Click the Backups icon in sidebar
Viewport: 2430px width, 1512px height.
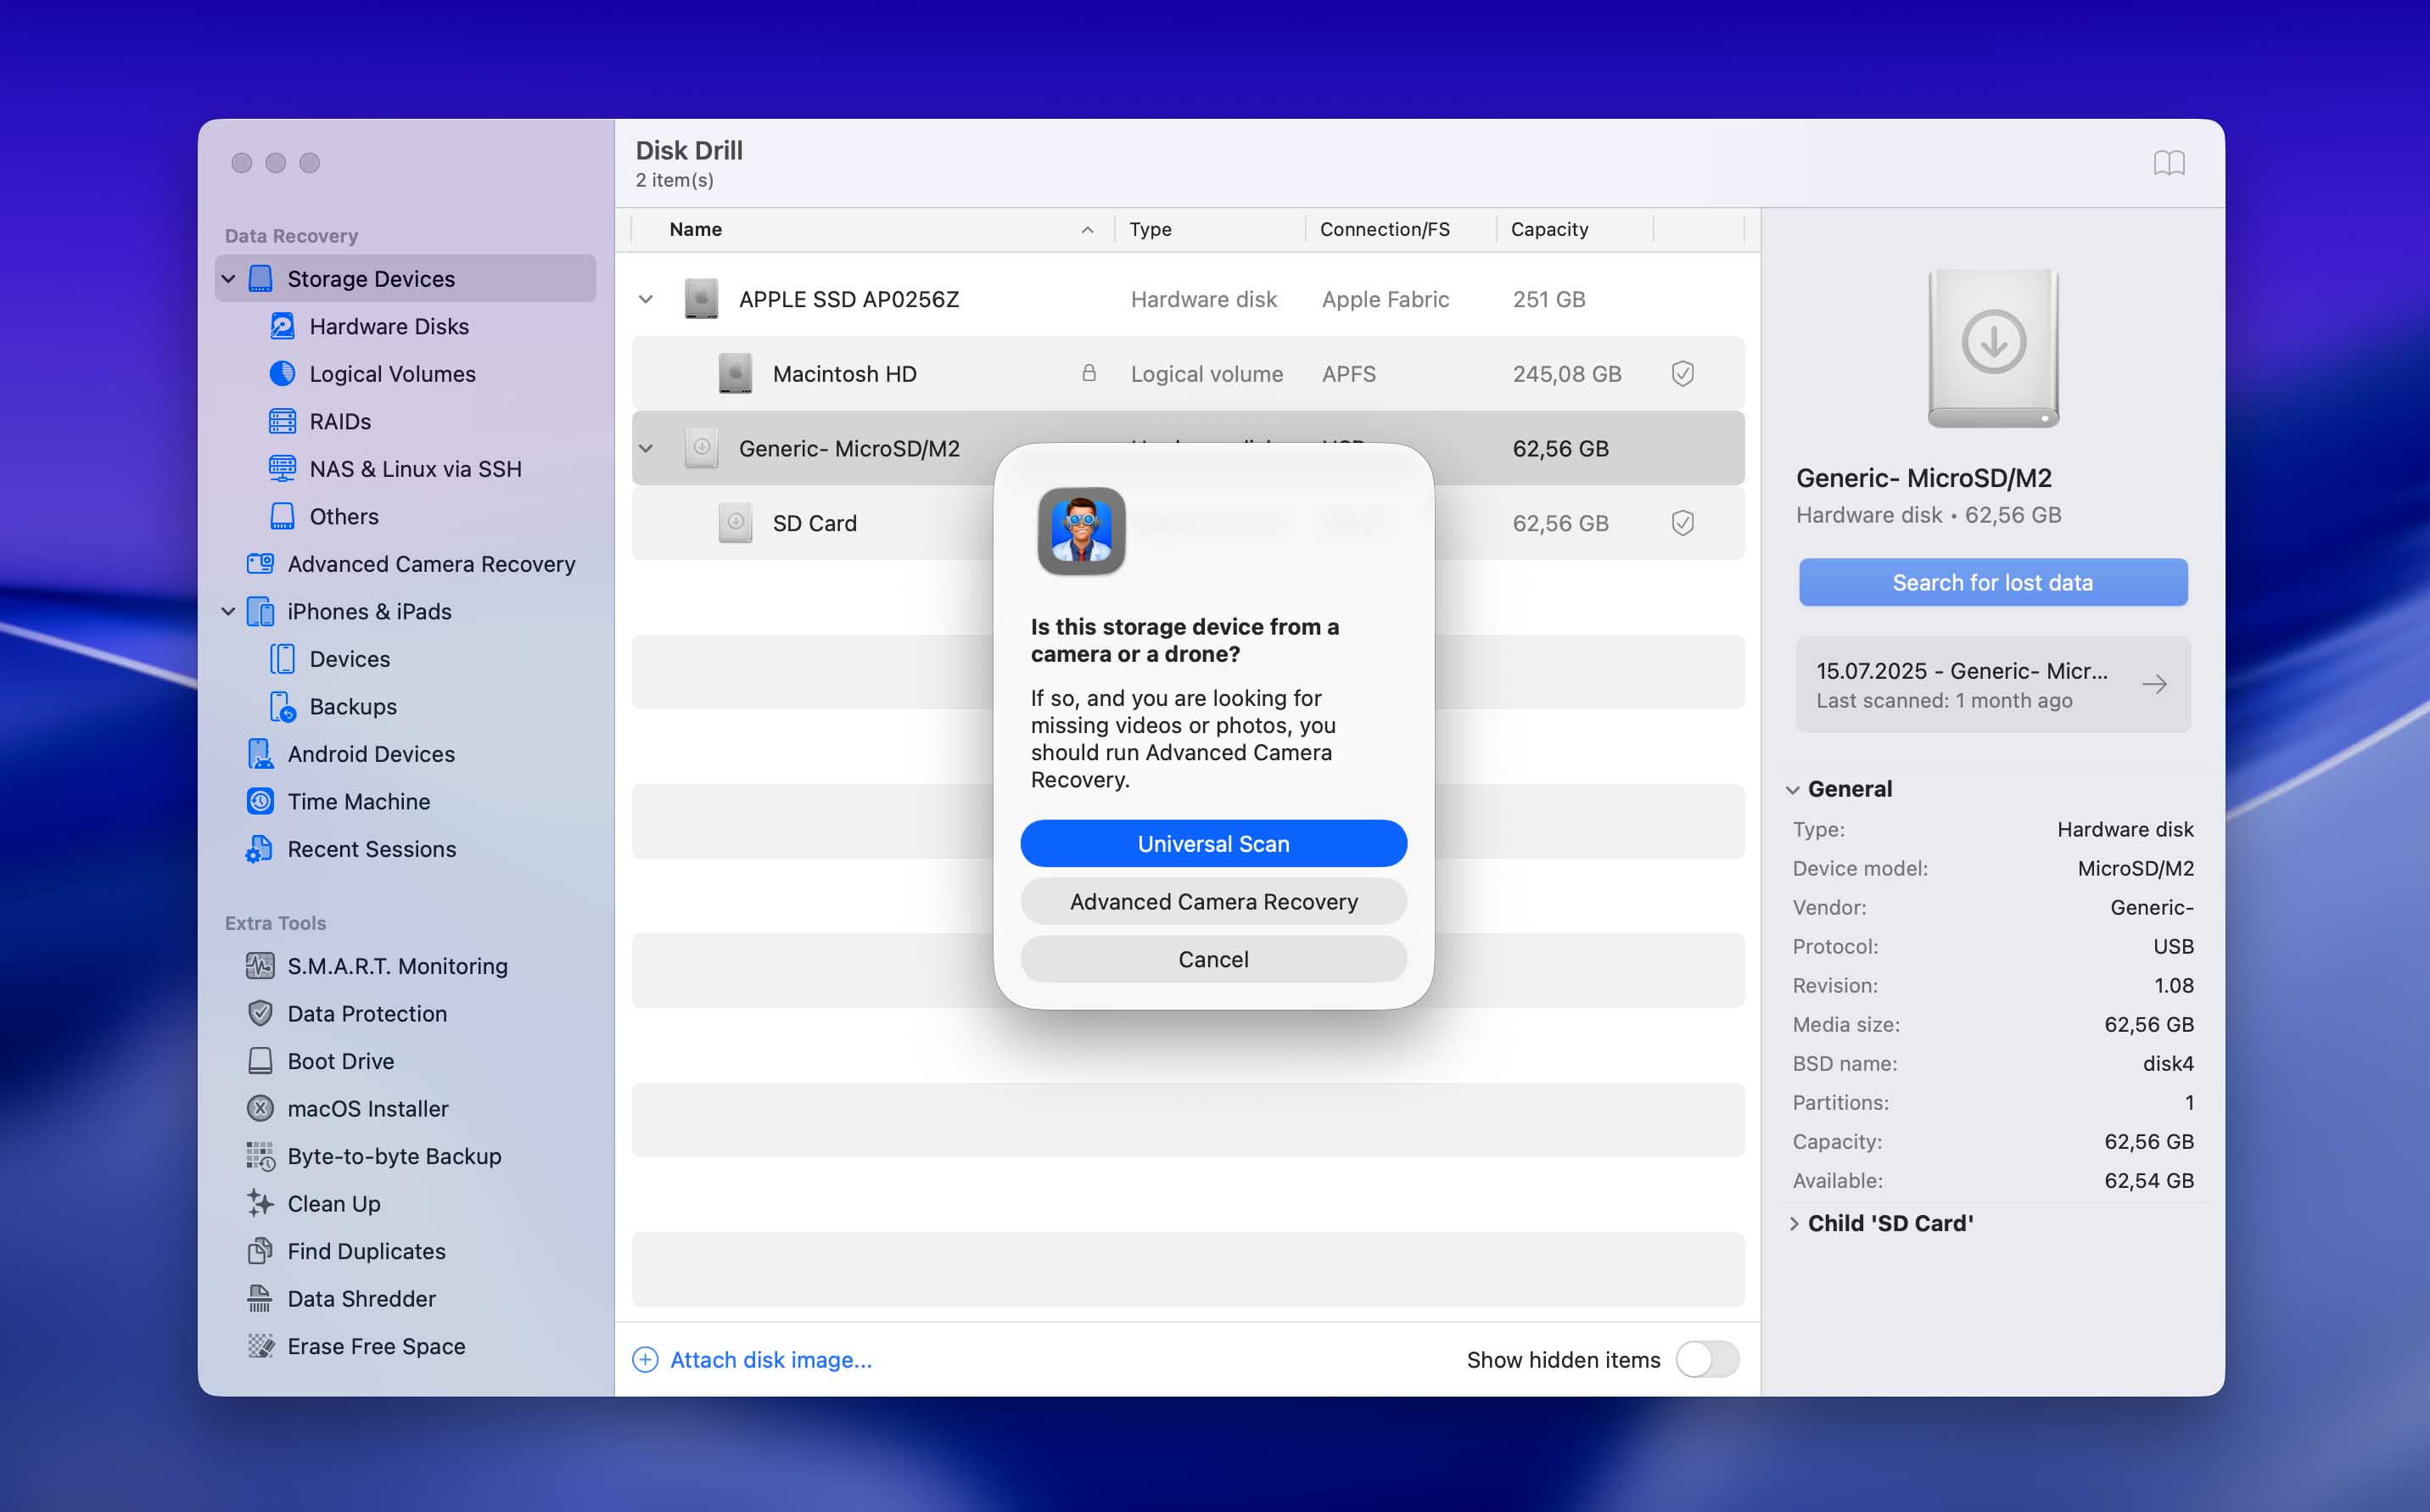click(x=282, y=706)
